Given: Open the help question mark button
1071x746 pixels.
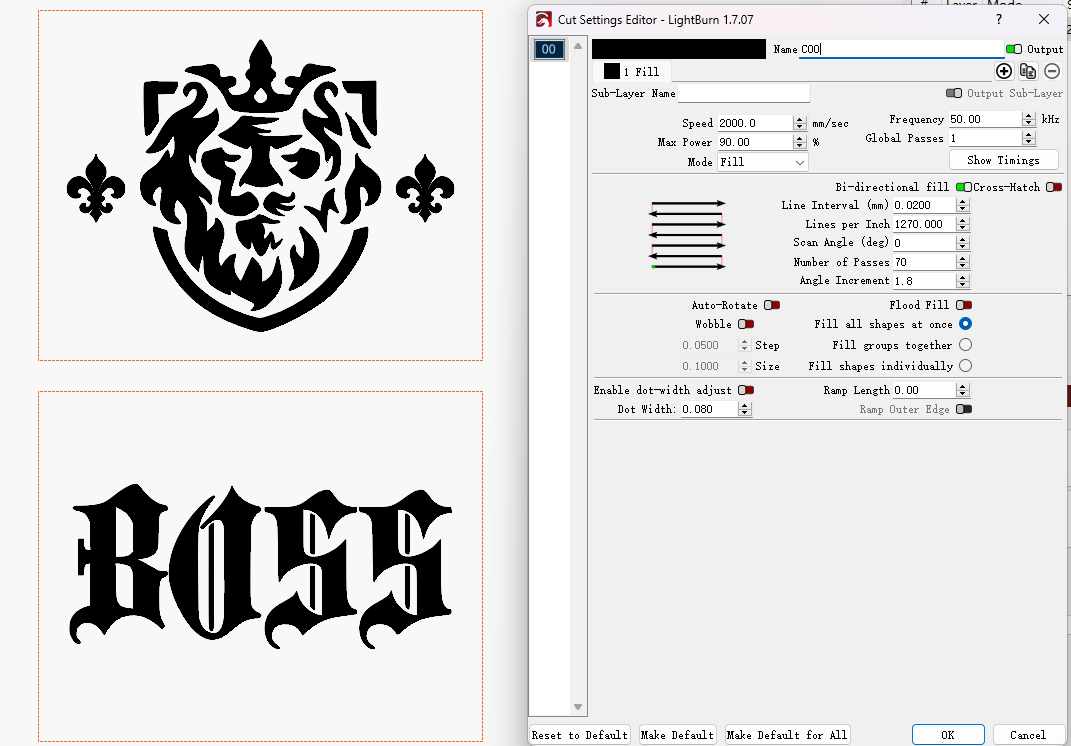Looking at the screenshot, I should pos(999,19).
